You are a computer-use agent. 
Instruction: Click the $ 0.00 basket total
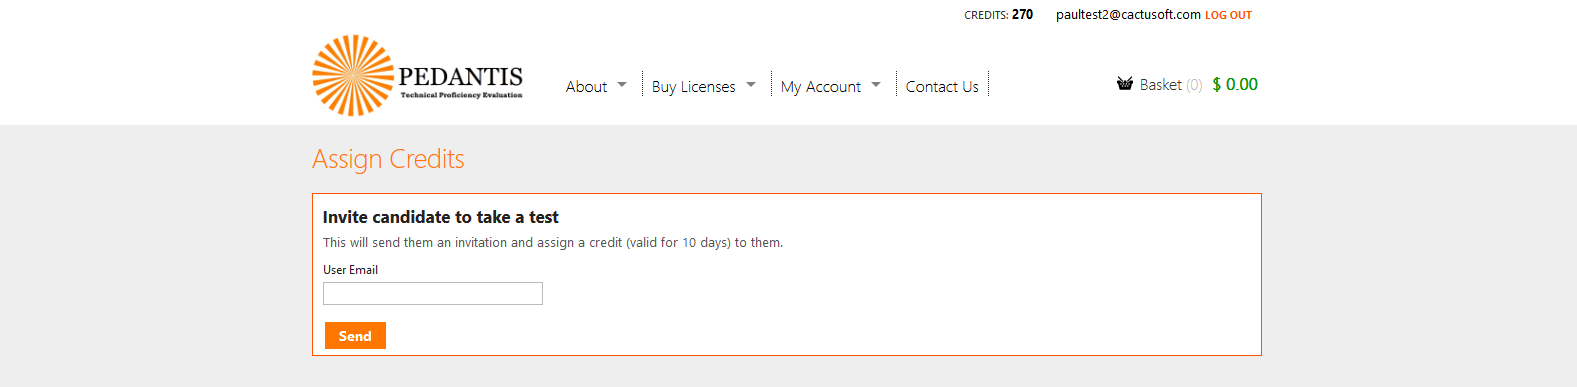1235,85
